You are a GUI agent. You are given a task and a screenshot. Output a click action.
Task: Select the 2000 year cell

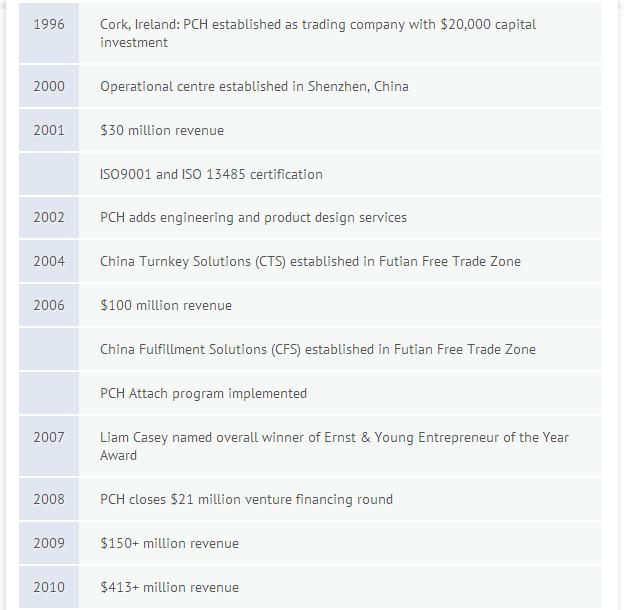[x=49, y=86]
